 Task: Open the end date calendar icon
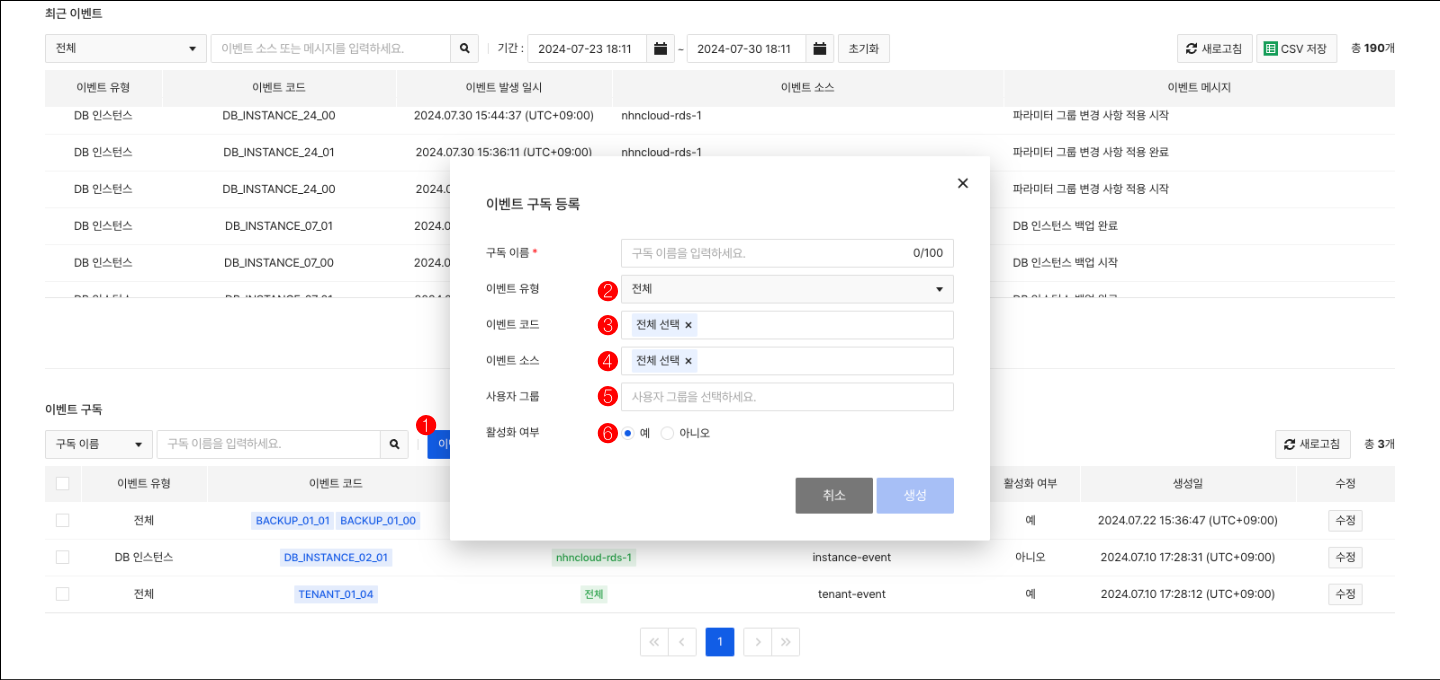819,48
